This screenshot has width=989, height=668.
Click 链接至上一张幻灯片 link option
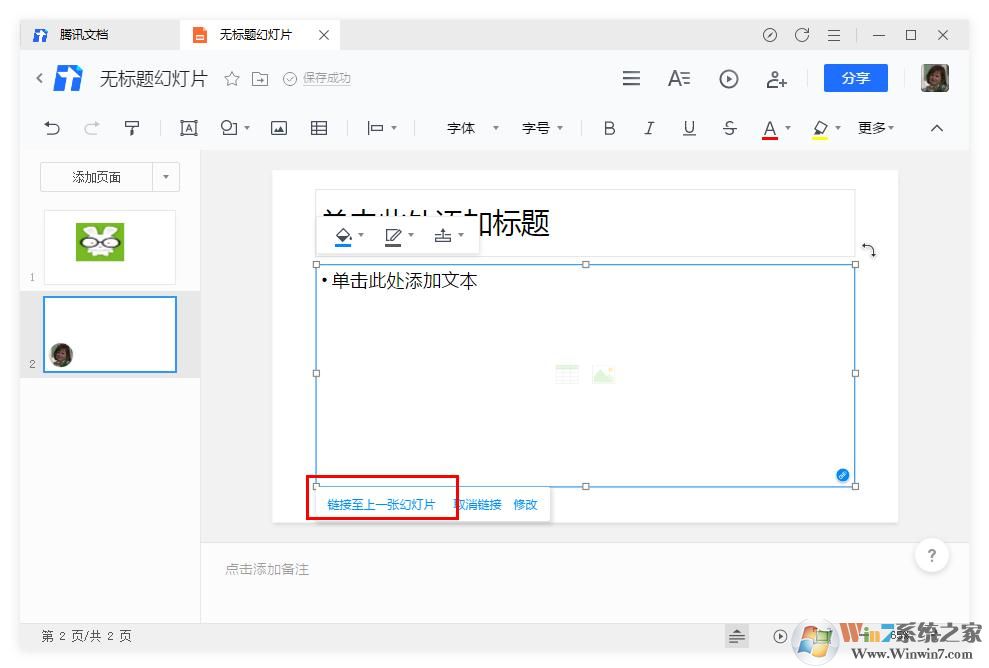coord(380,505)
